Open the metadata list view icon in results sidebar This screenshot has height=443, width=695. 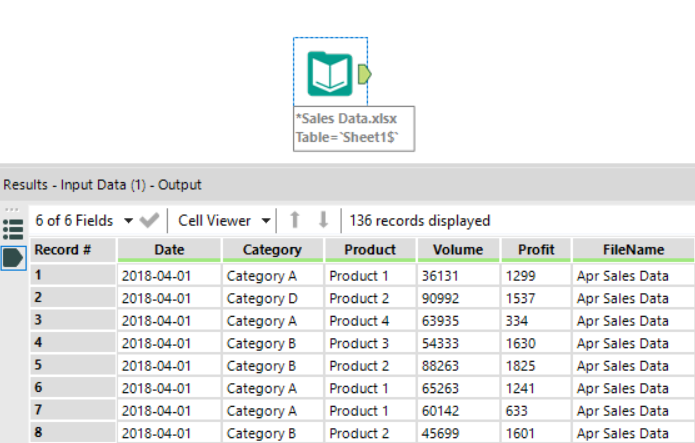point(13,229)
